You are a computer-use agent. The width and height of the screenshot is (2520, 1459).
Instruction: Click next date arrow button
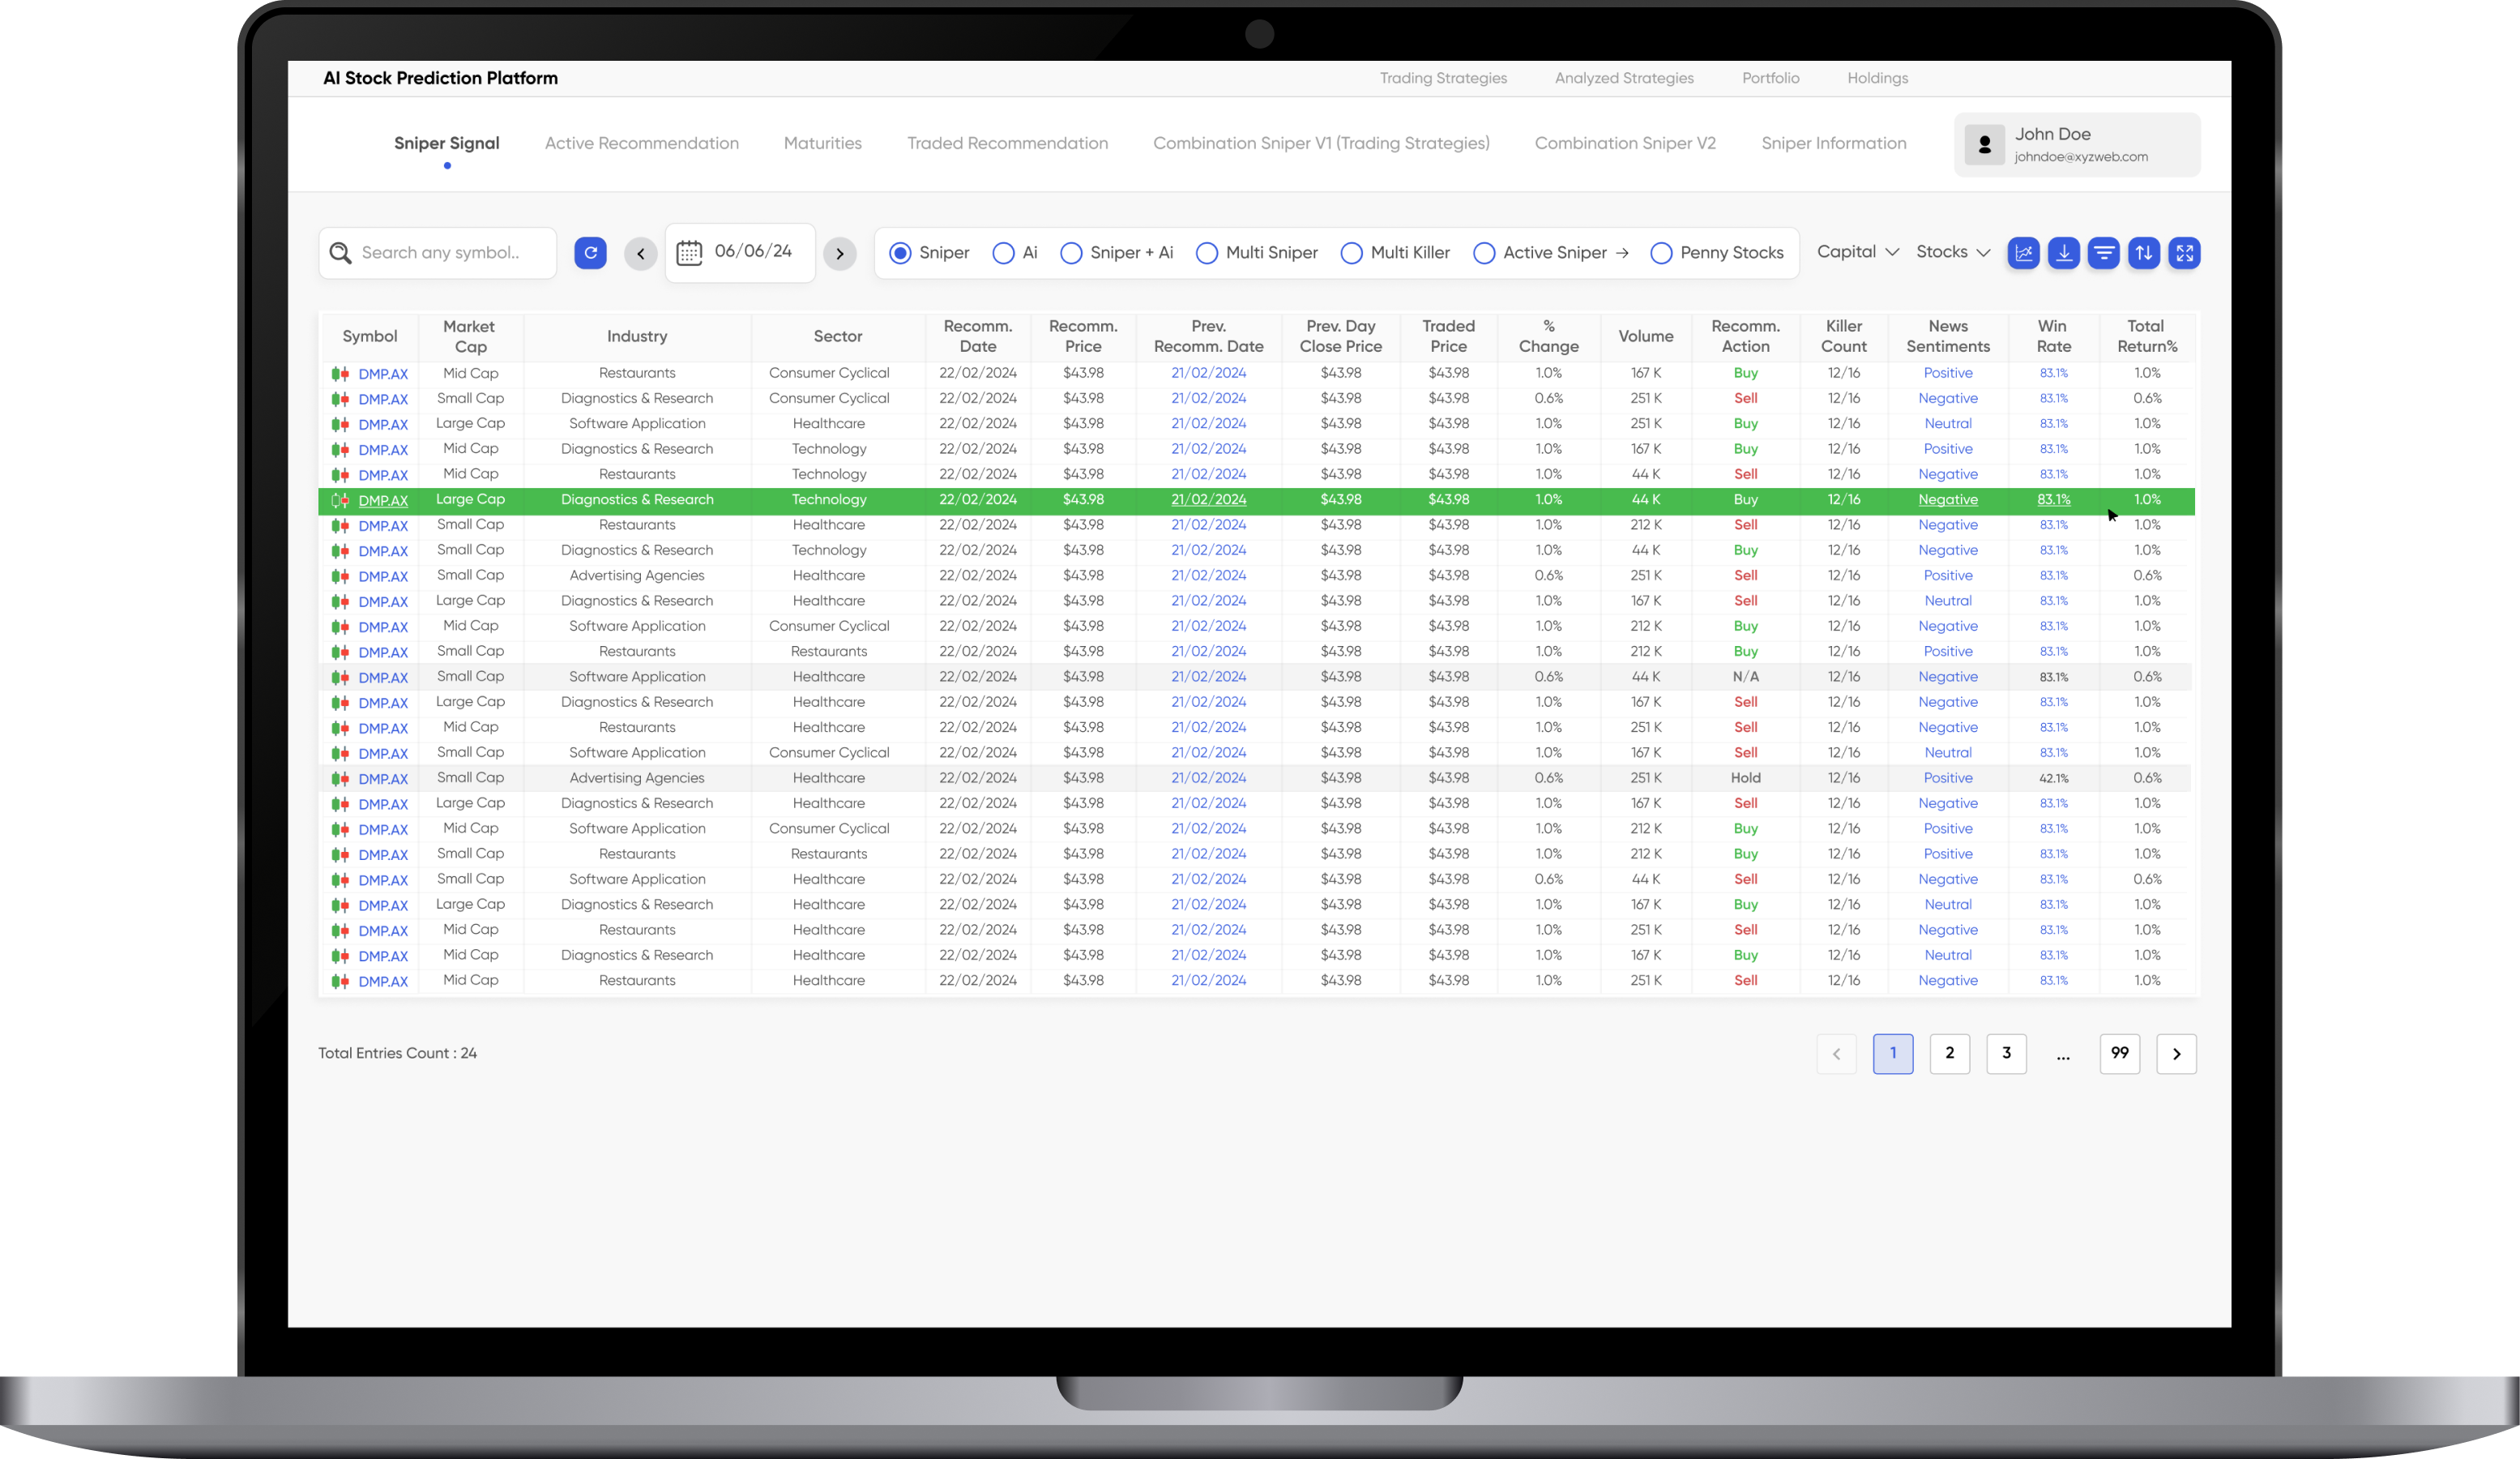839,254
